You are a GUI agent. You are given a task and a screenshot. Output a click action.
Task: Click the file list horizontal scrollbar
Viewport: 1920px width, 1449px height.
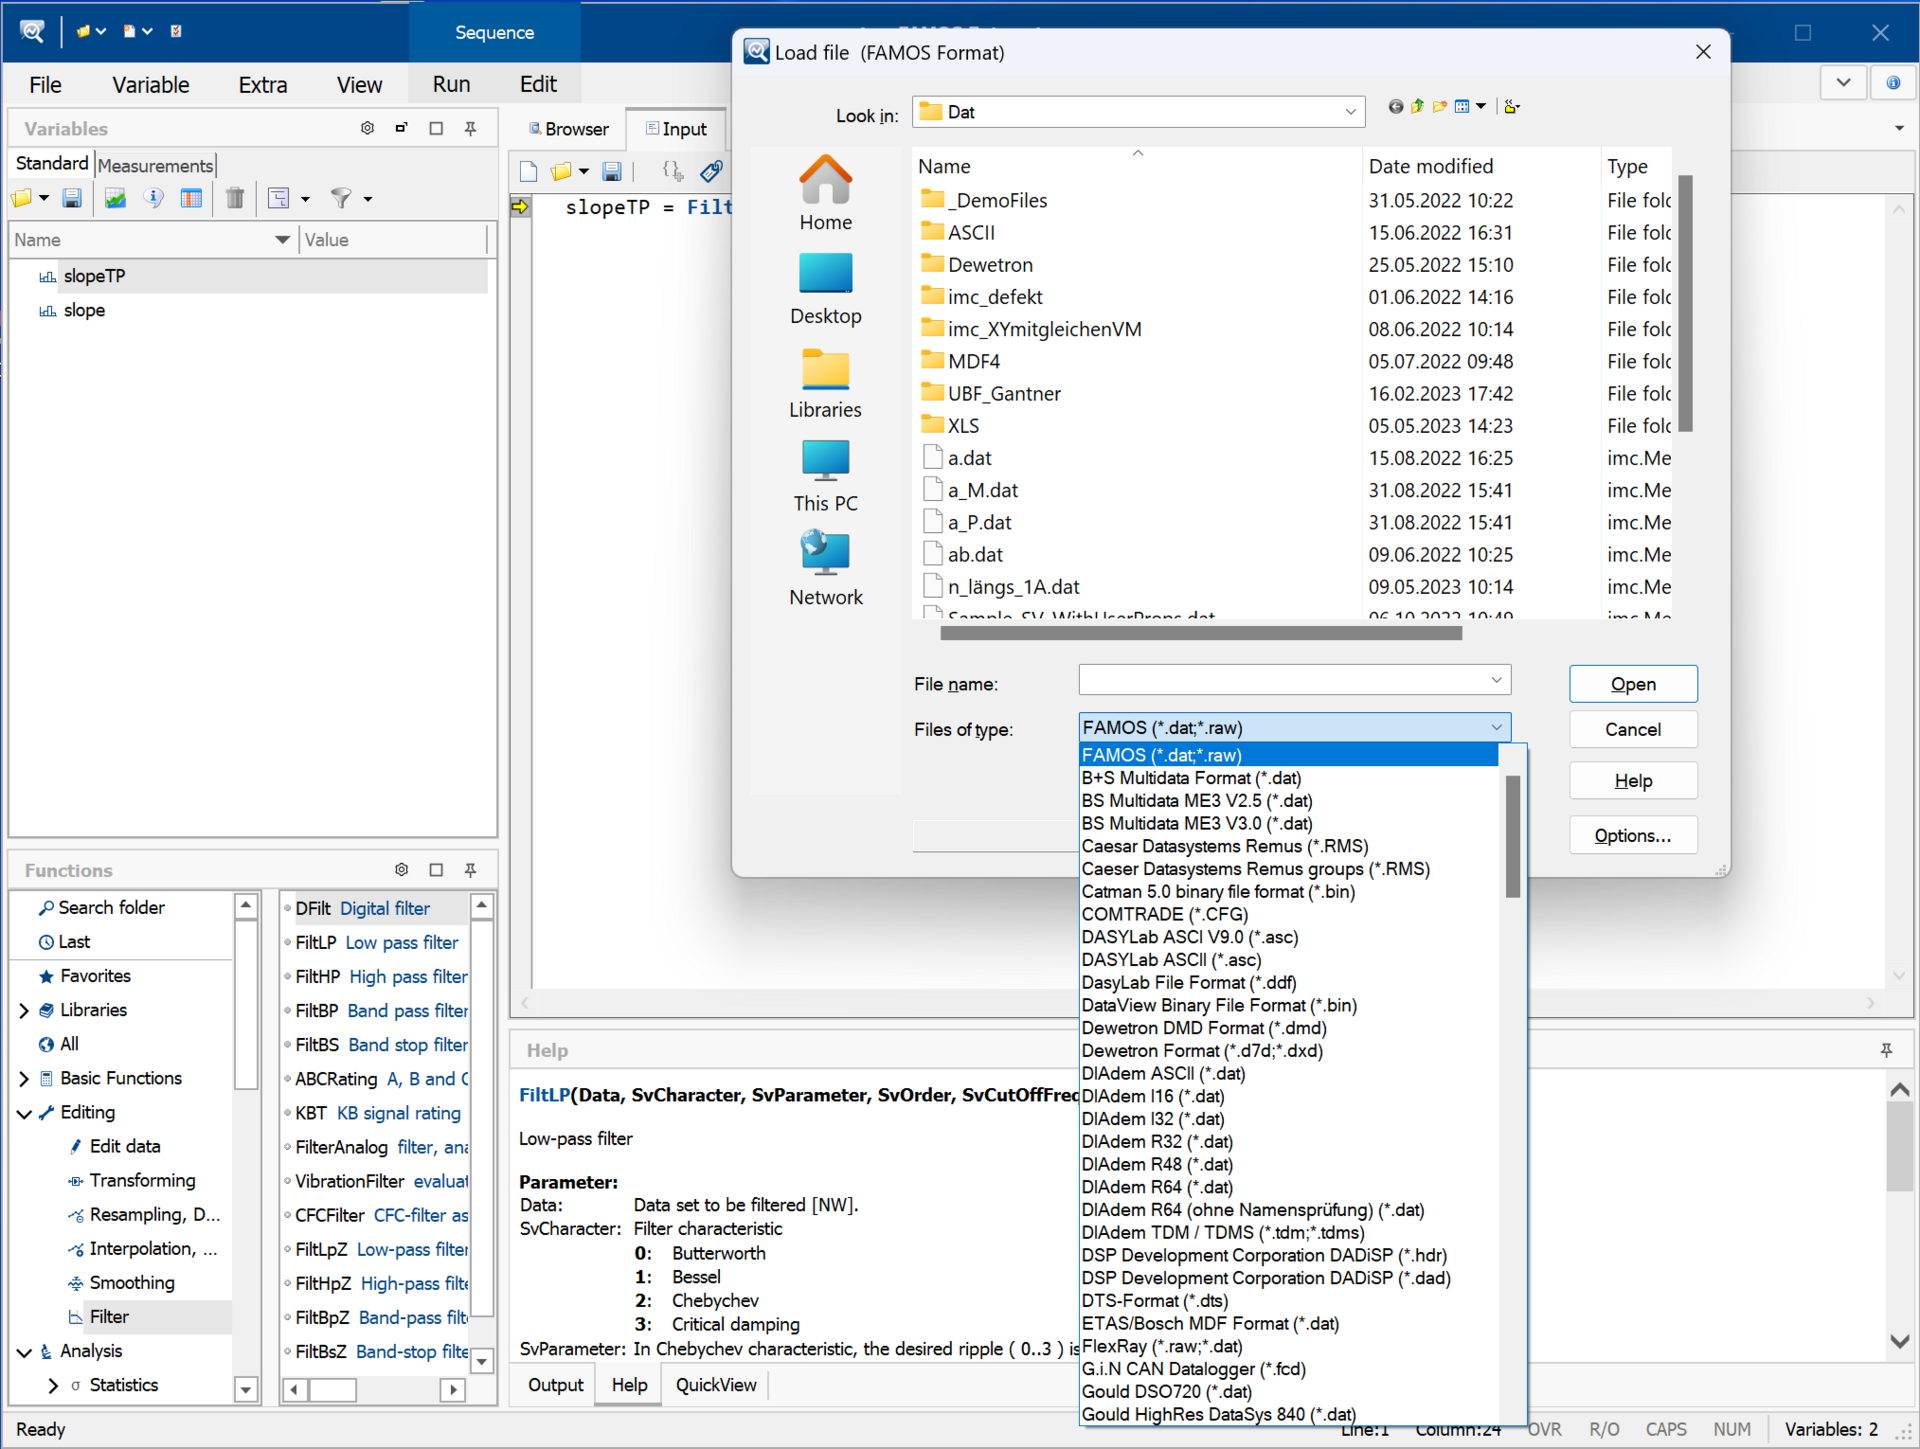click(x=1200, y=633)
